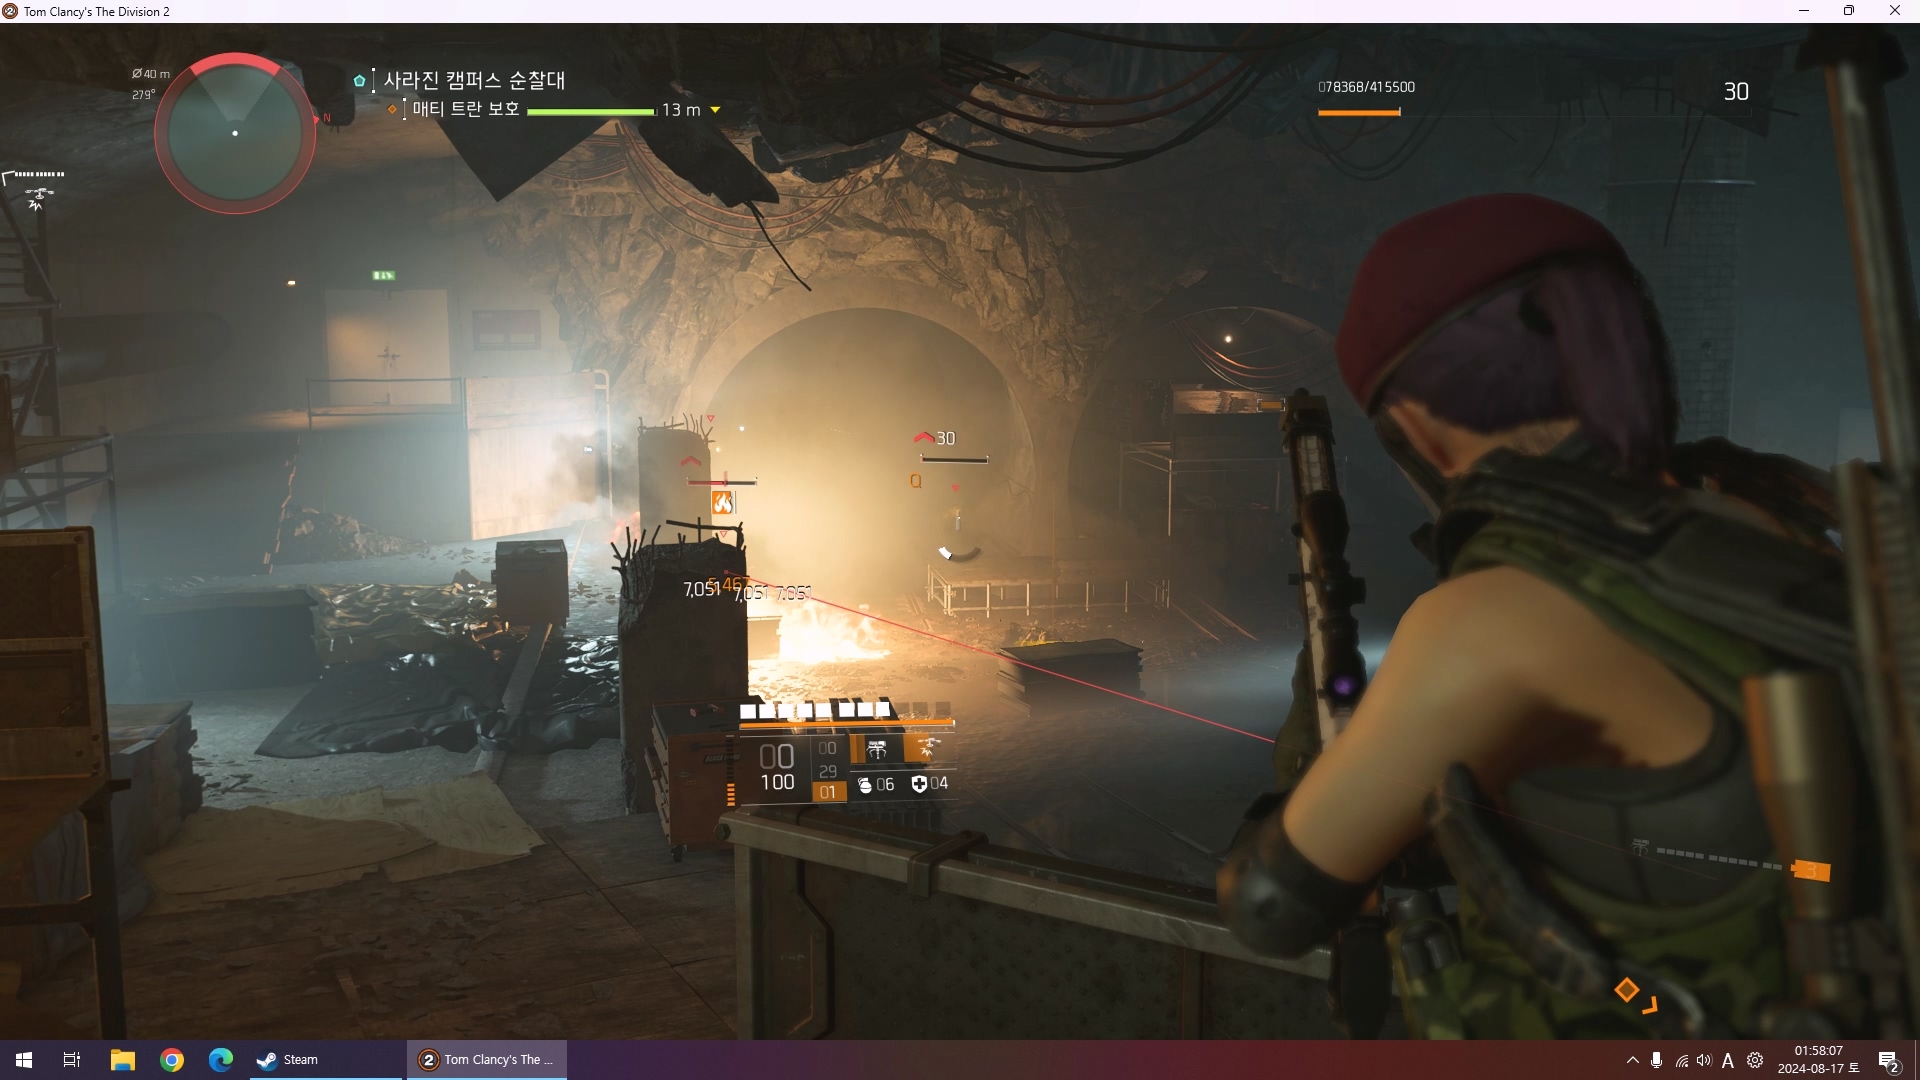Click the drone icon at left edge

(x=38, y=198)
